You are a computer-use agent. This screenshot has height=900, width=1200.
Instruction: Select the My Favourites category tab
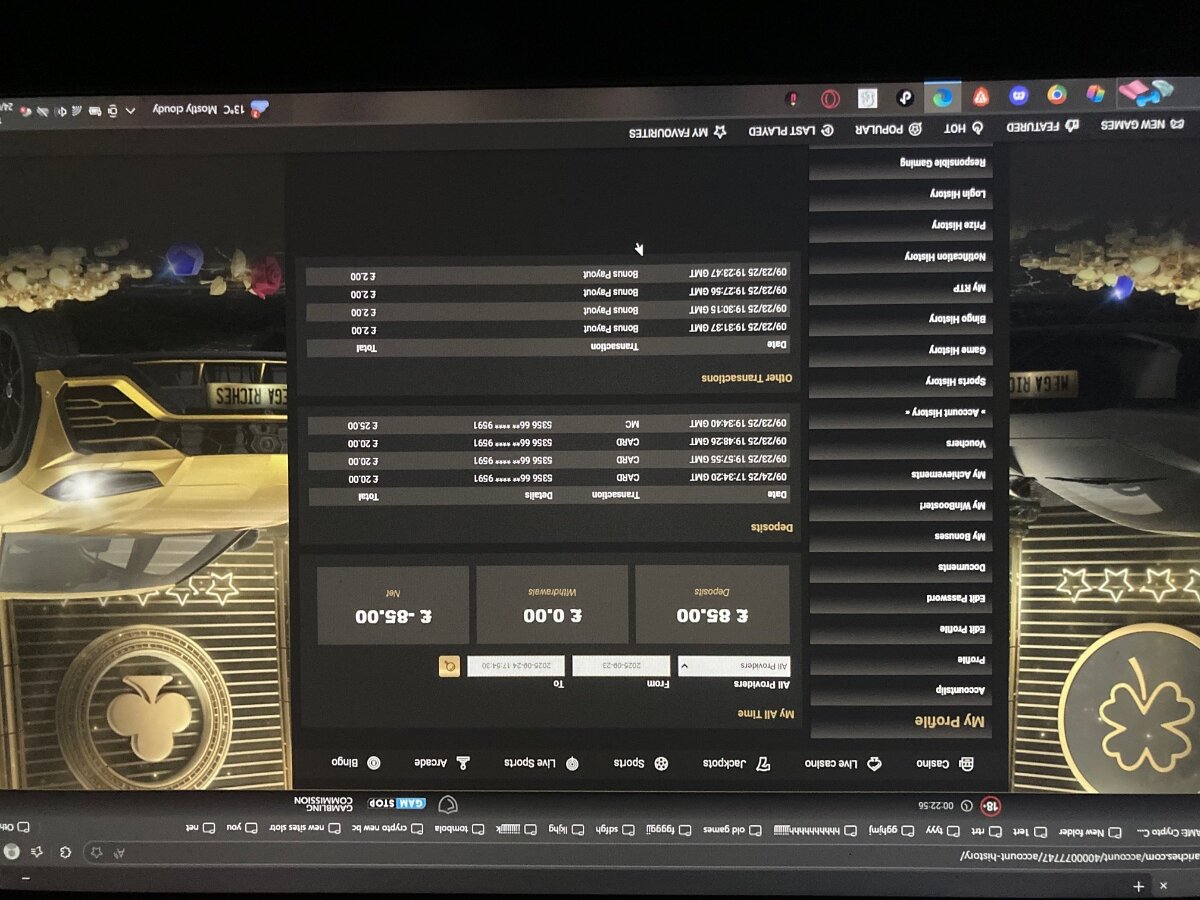pyautogui.click(x=678, y=132)
